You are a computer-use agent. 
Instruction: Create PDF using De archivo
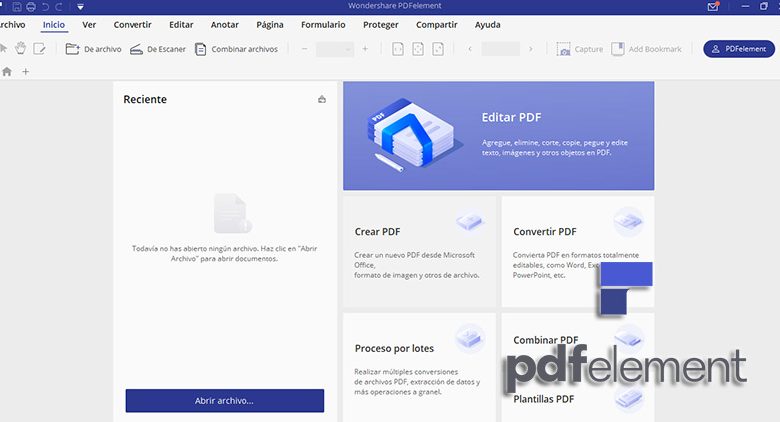point(93,49)
